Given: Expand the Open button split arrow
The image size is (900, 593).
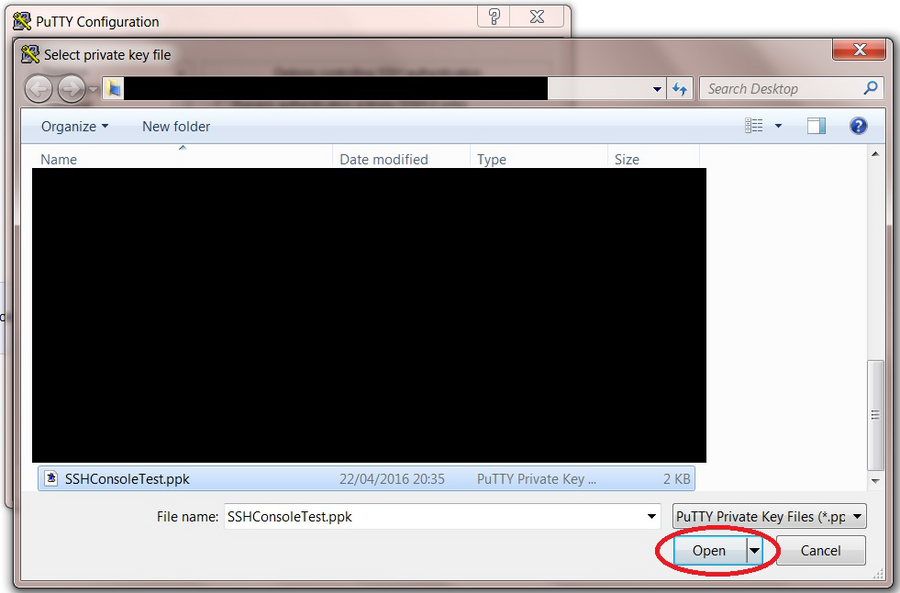Looking at the screenshot, I should pos(755,551).
